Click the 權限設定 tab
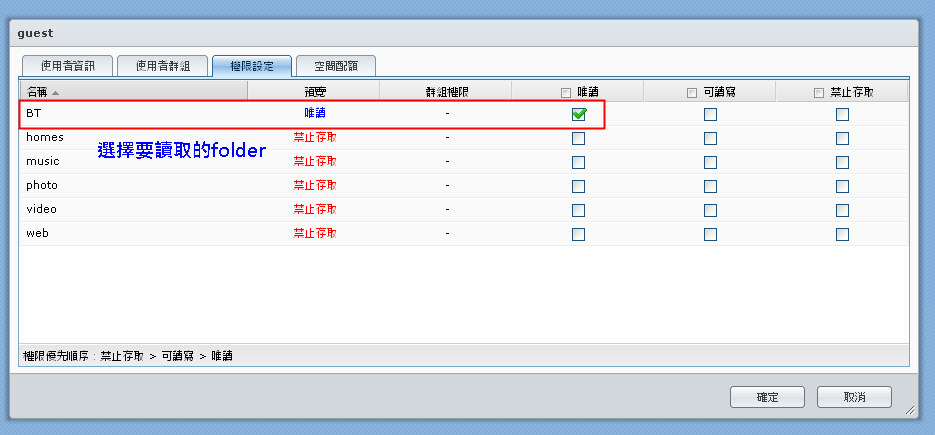The width and height of the screenshot is (935, 435). [x=252, y=66]
